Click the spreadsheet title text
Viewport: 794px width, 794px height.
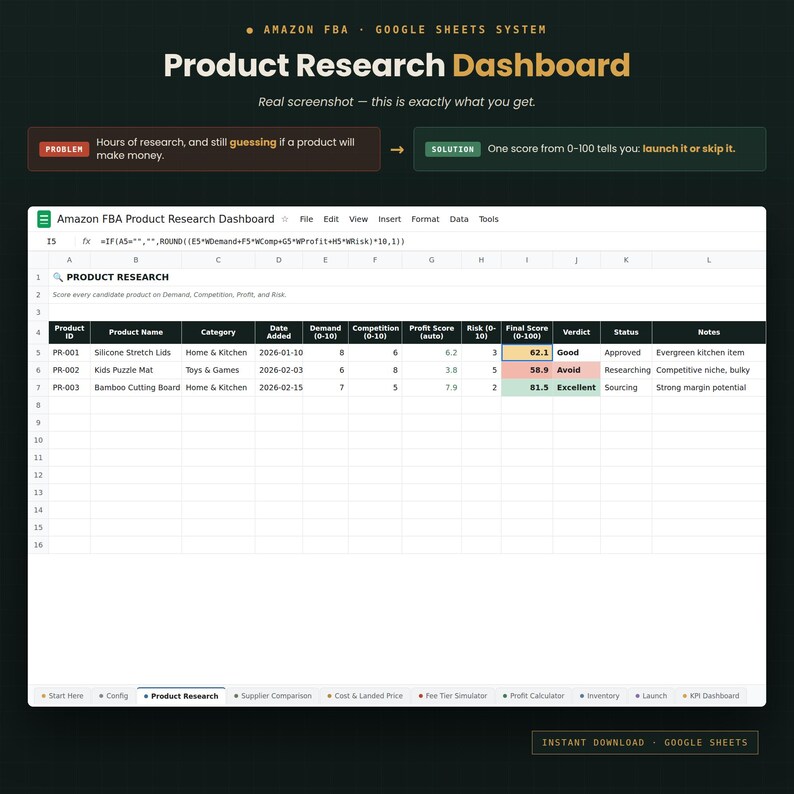point(166,219)
